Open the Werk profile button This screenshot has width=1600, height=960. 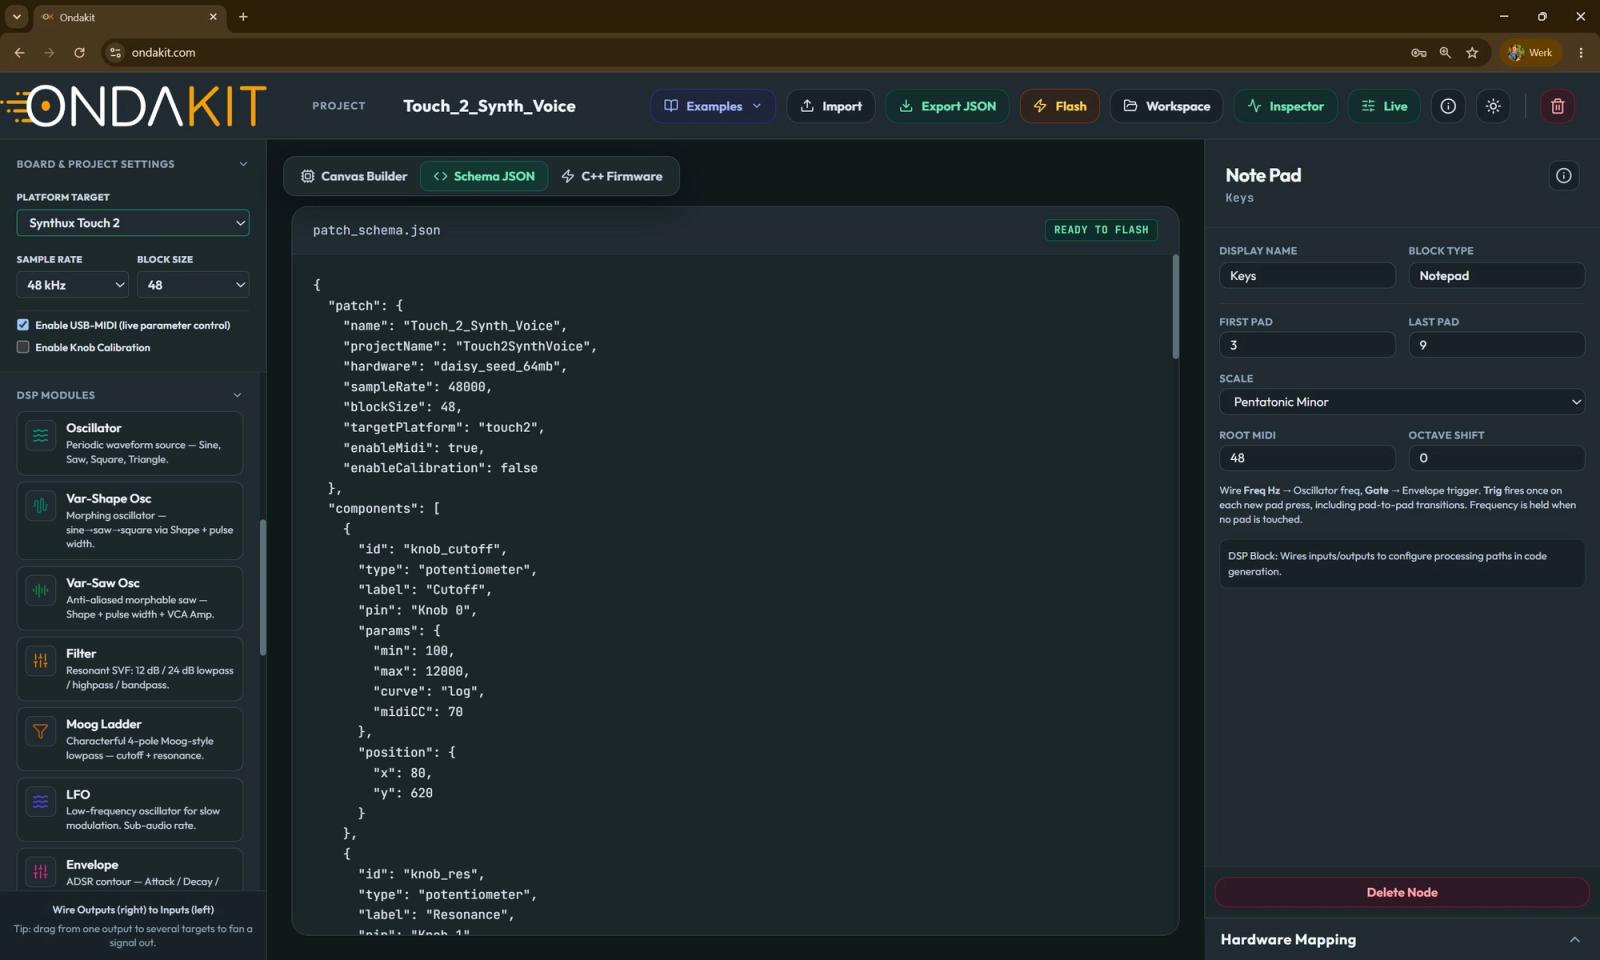[1531, 52]
